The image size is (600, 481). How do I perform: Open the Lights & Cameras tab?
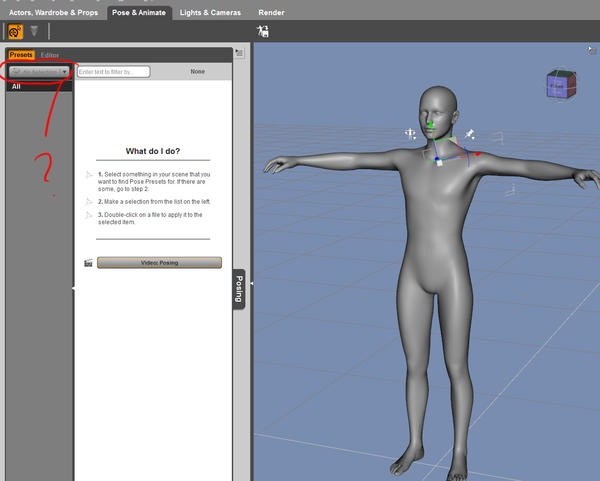tap(210, 13)
